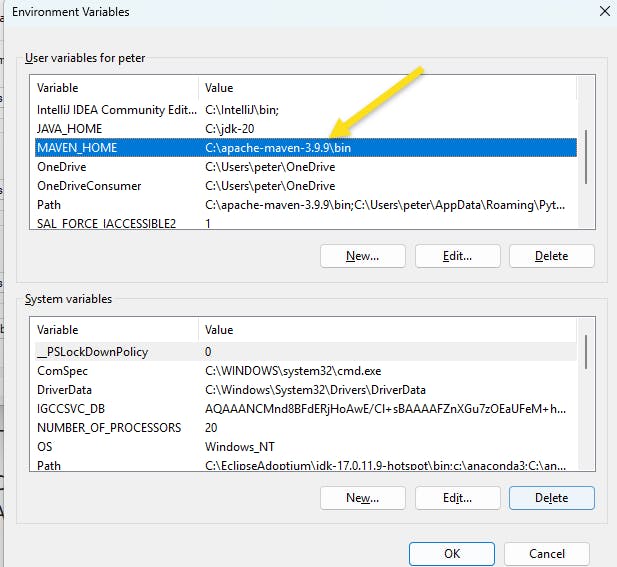Click New under System variables
This screenshot has width=617, height=567.
coord(362,498)
